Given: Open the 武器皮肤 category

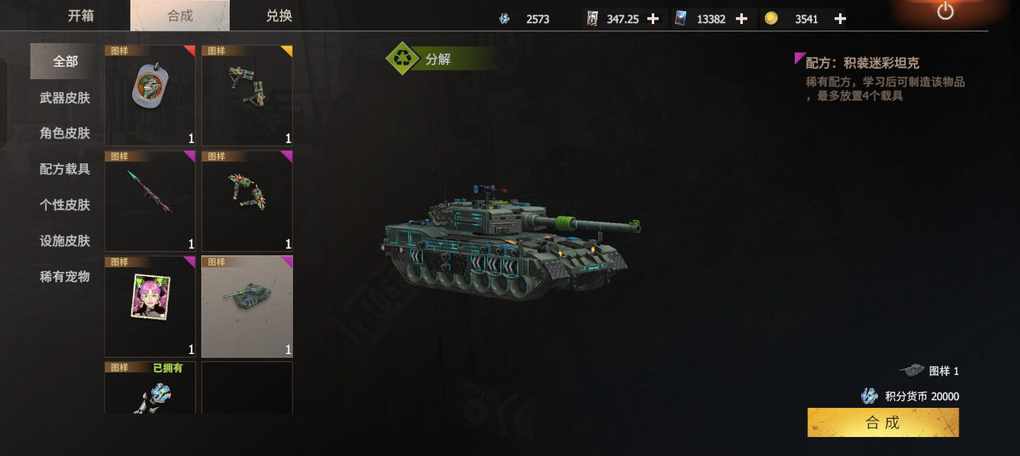Looking at the screenshot, I should (x=64, y=98).
